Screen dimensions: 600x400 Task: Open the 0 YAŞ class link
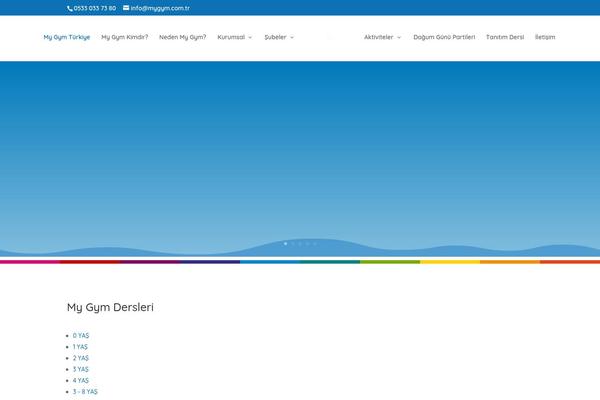81,336
